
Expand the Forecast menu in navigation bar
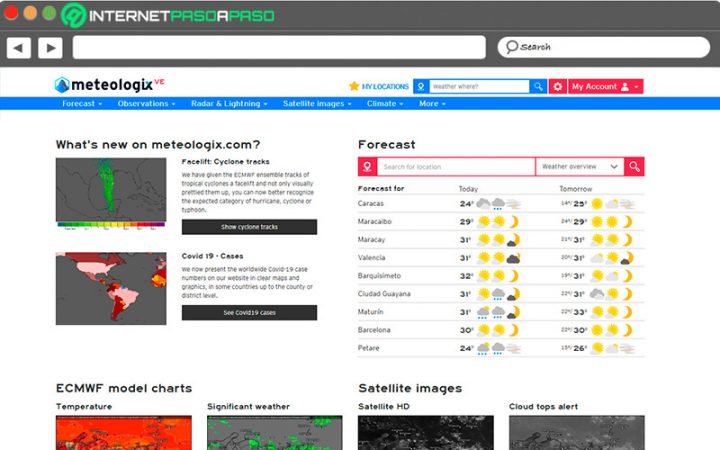pos(82,104)
